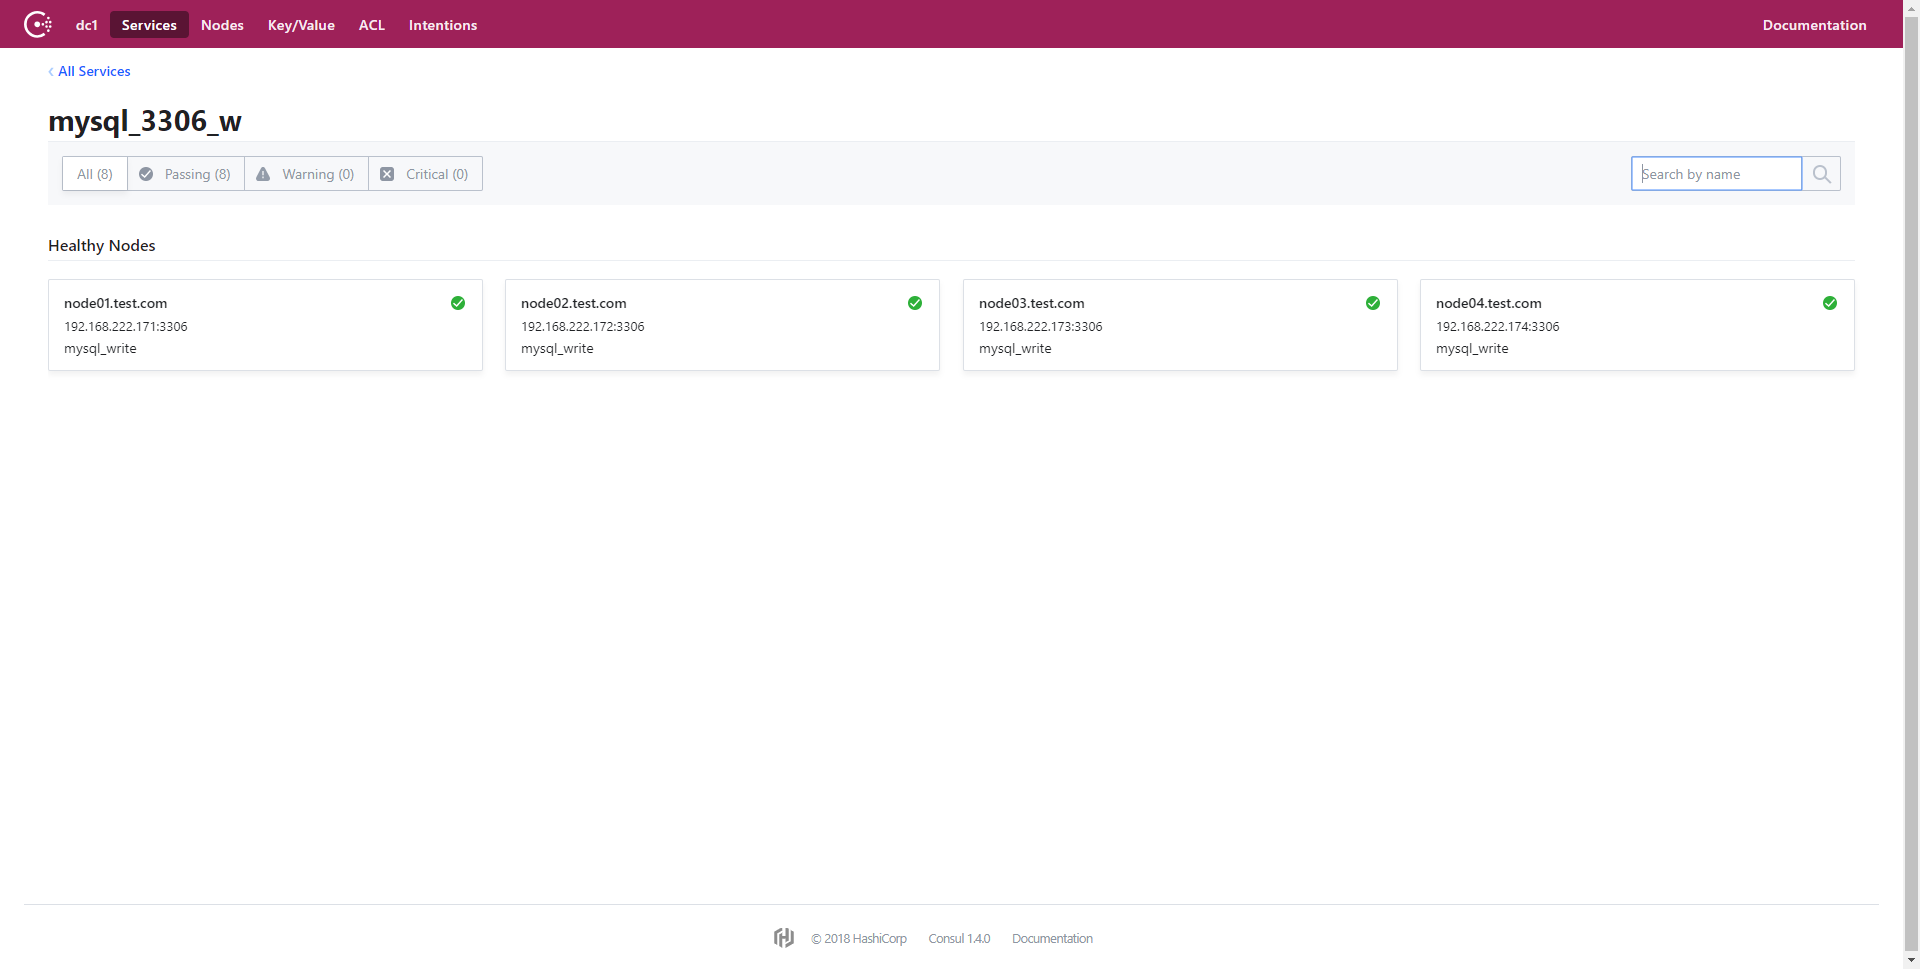The height and width of the screenshot is (969, 1920).
Task: Click Consul 1.4.0 version text
Action: [x=959, y=938]
